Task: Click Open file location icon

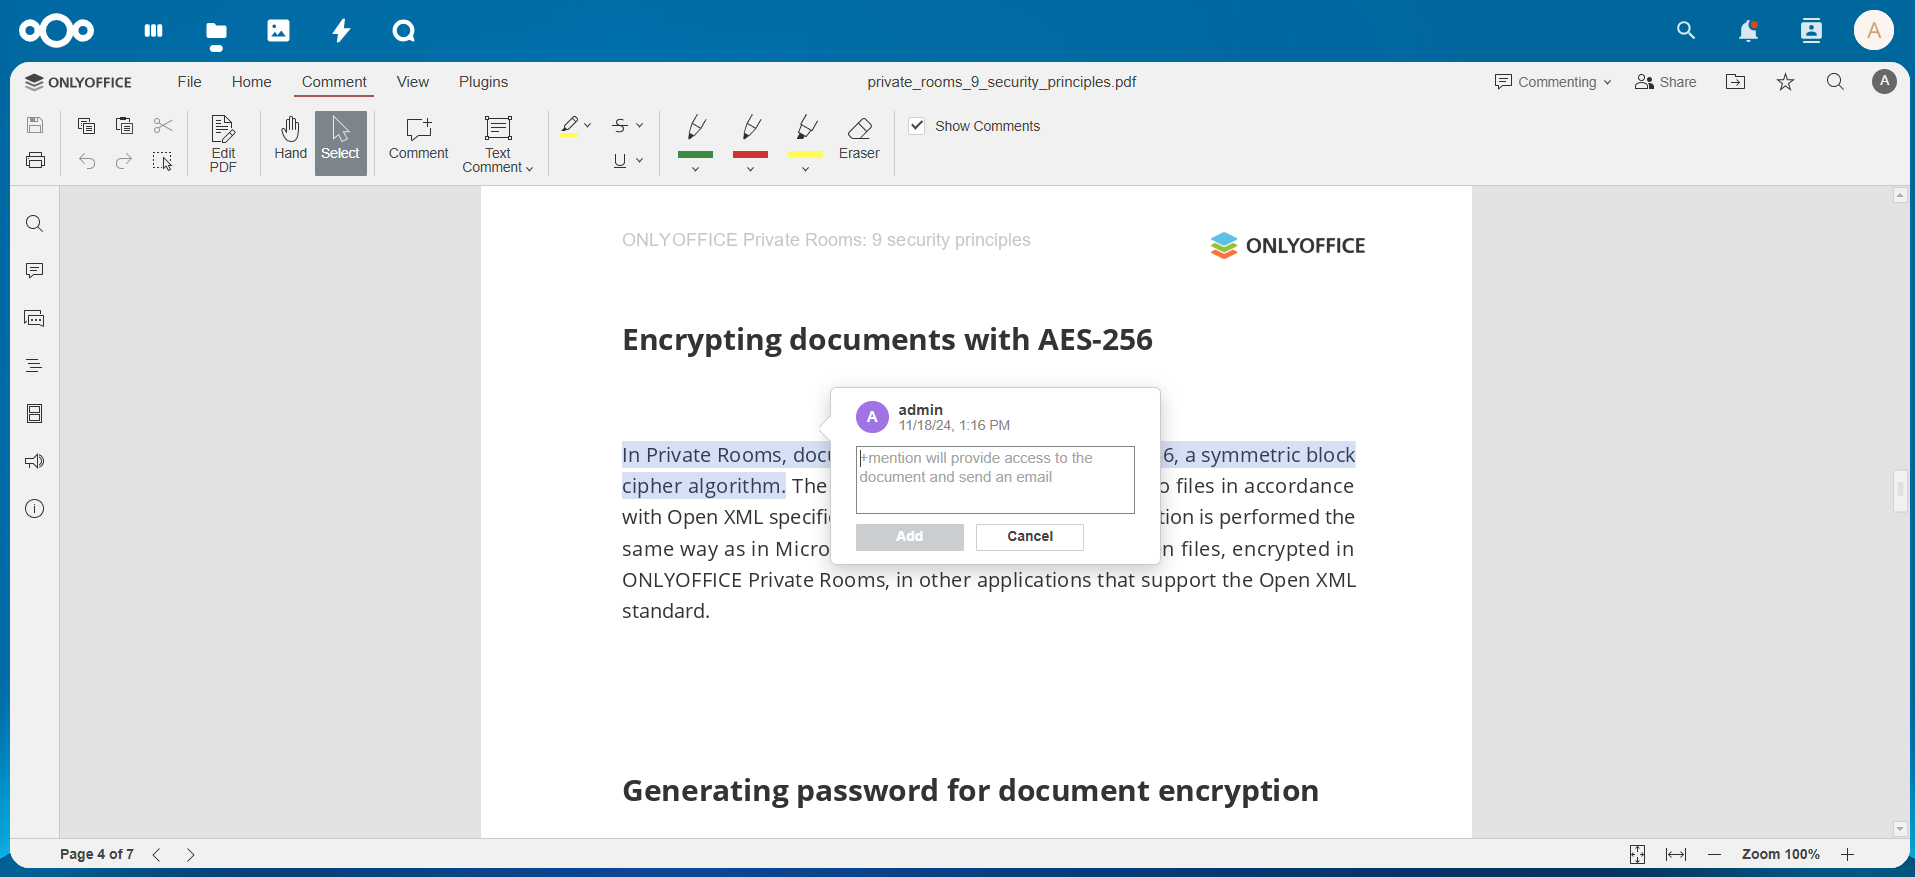Action: click(1736, 82)
